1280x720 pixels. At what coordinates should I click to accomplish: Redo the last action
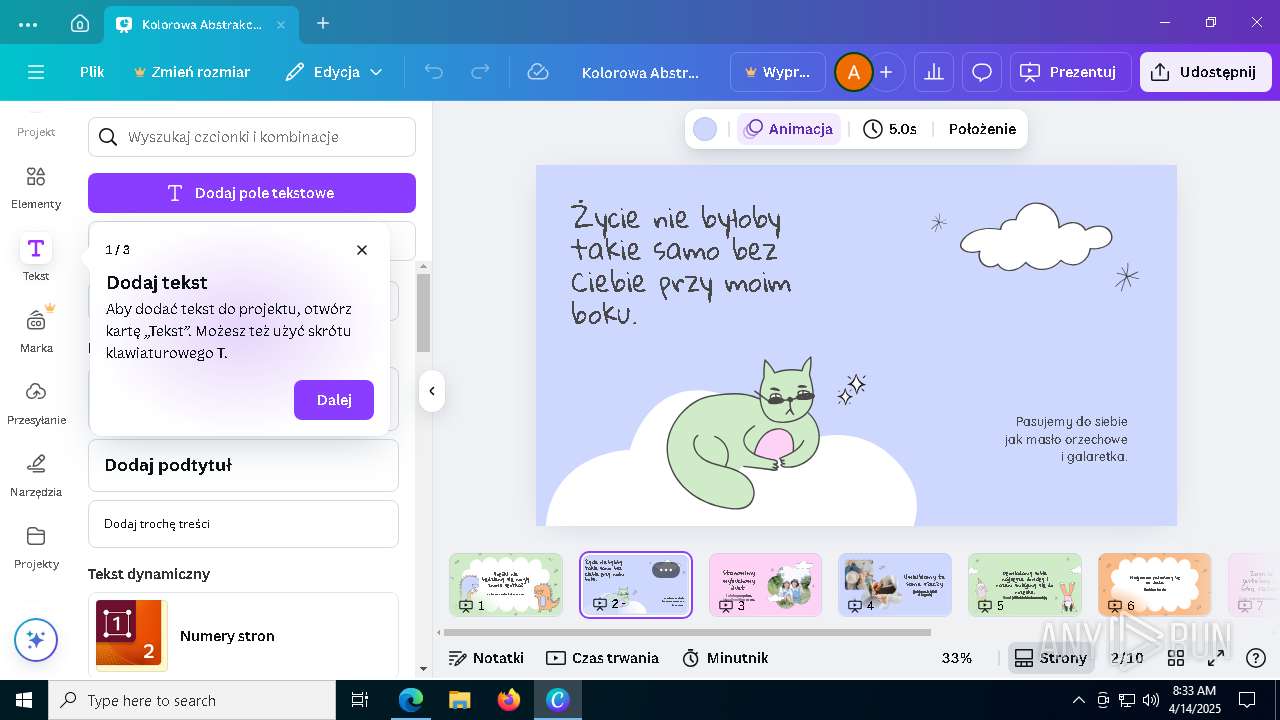(x=480, y=72)
